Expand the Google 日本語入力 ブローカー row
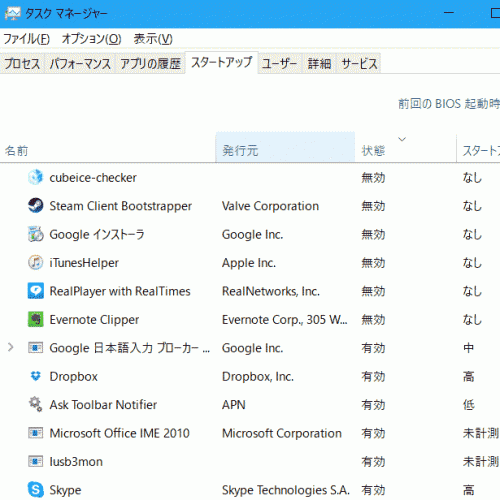Image resolution: width=500 pixels, height=500 pixels. pyautogui.click(x=11, y=348)
